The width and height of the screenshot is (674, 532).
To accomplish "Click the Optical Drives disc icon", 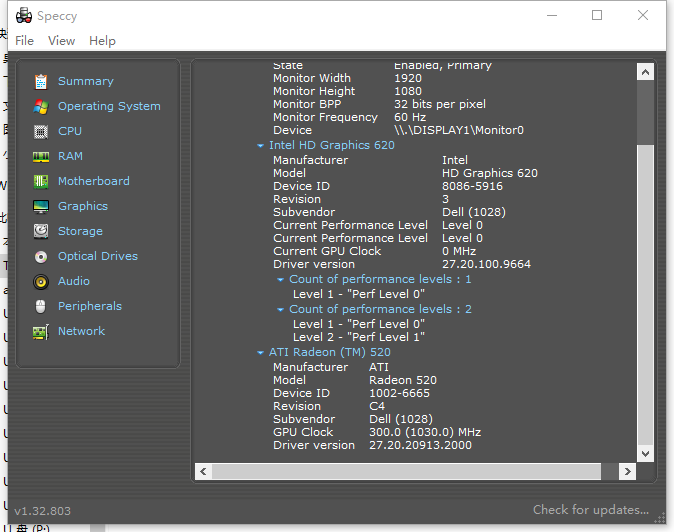I will (41, 257).
